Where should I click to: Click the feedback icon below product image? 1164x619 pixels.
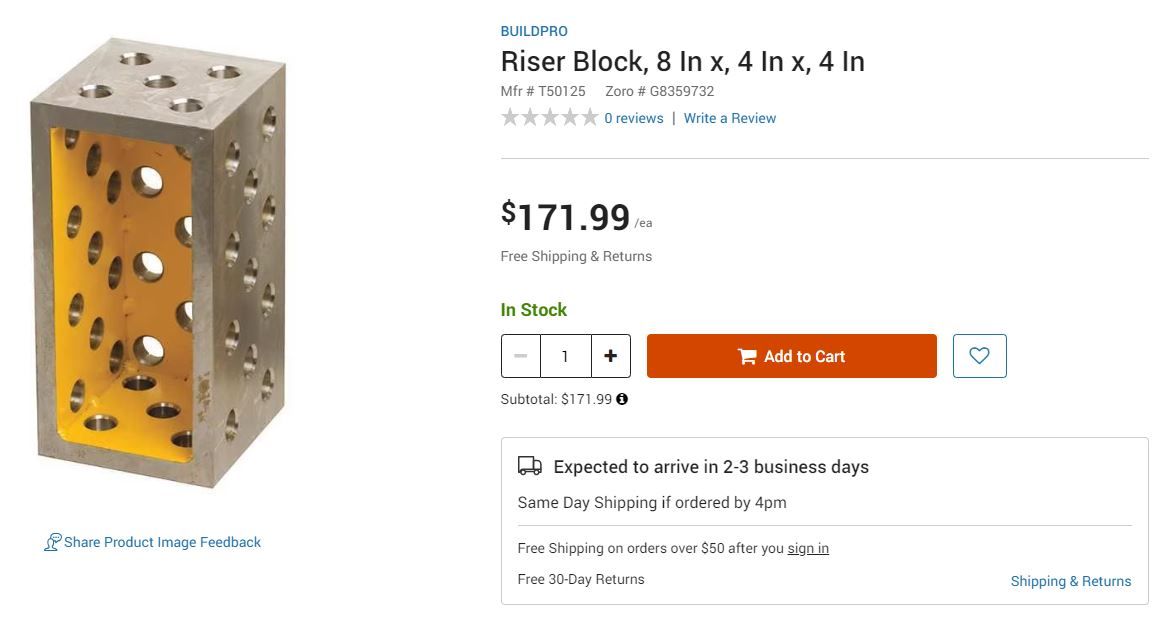click(x=52, y=542)
